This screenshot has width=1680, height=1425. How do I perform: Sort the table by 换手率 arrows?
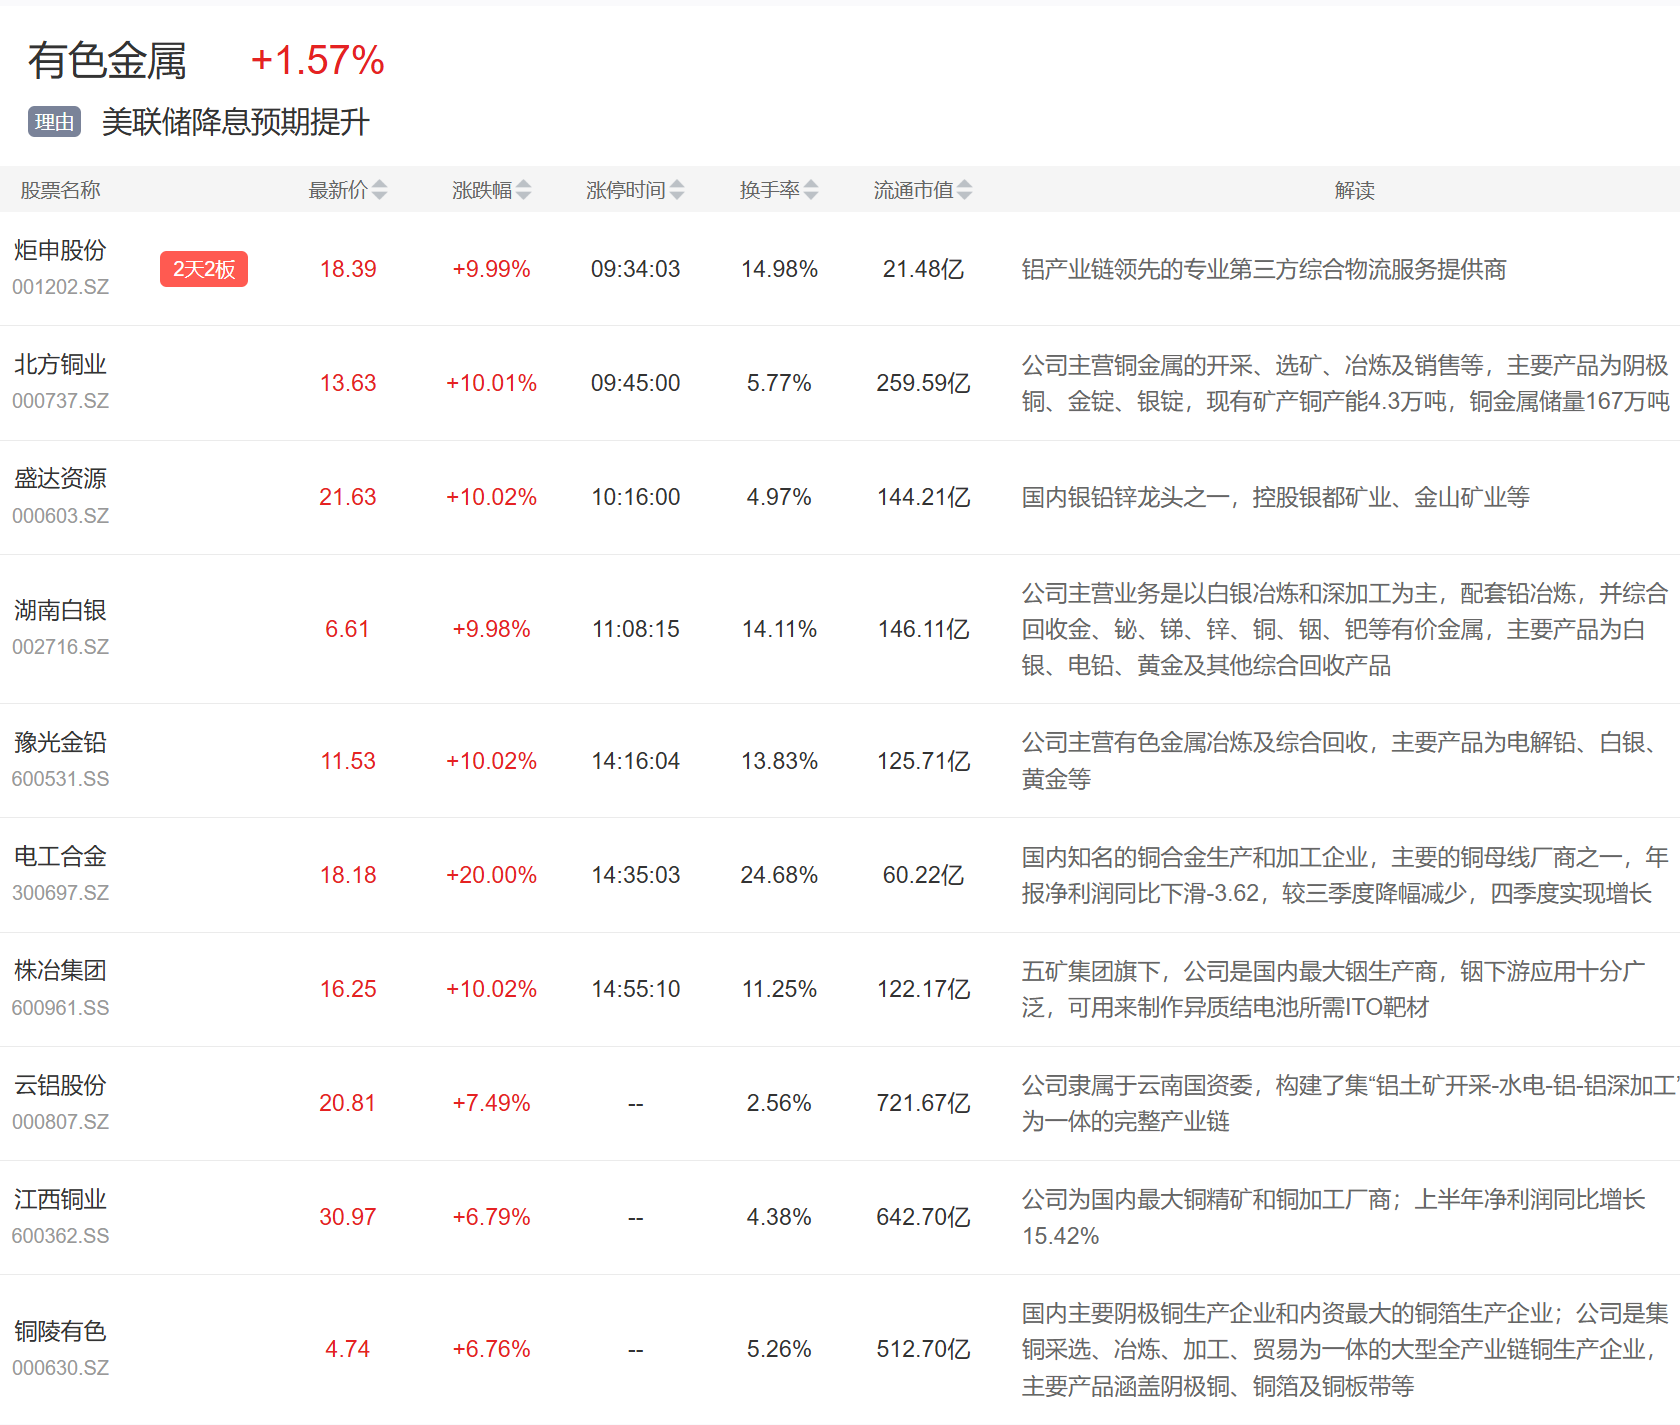(x=811, y=190)
